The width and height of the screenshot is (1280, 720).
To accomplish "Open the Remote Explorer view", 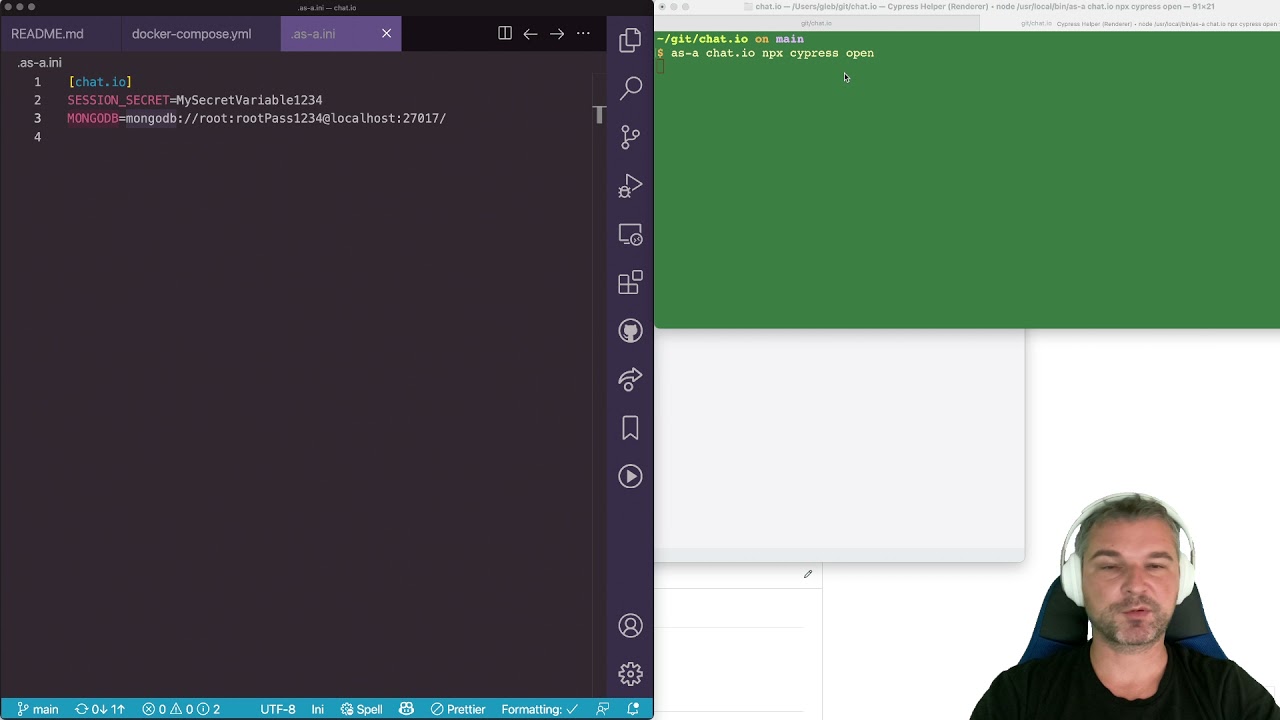I will pos(630,235).
